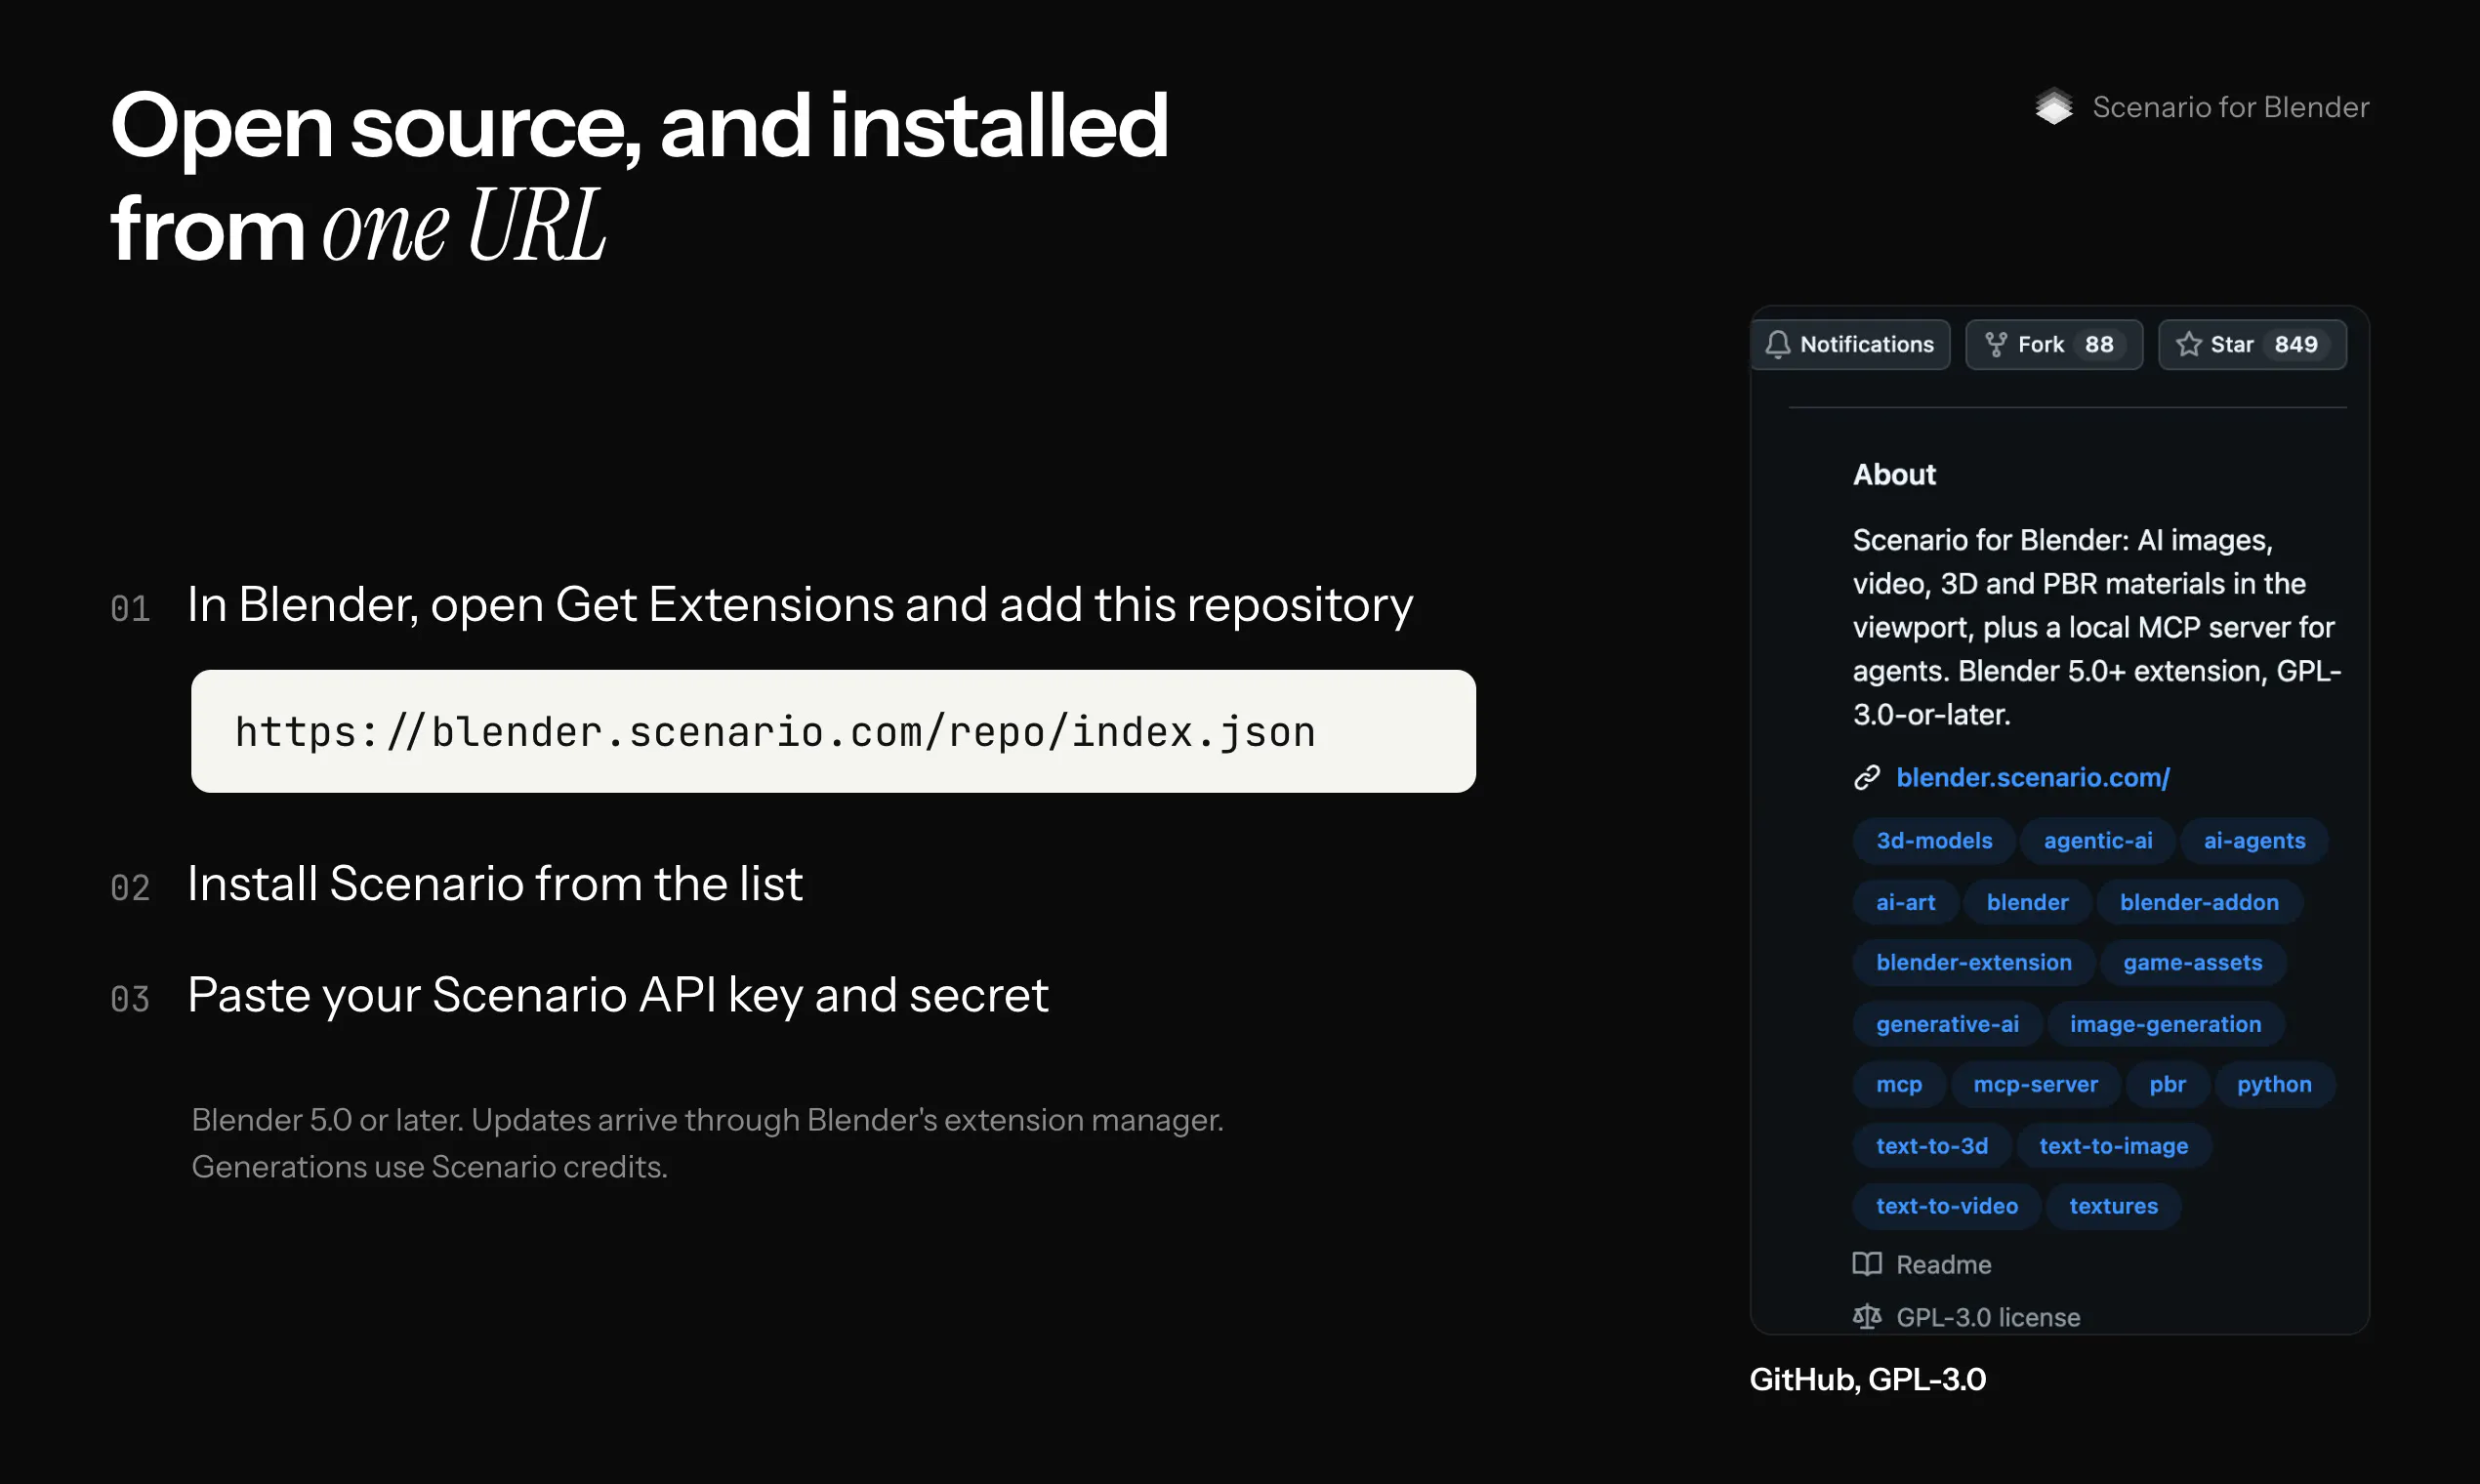Open the GPL-3.0 license link
Viewport: 2480px width, 1484px height.
(1987, 1317)
